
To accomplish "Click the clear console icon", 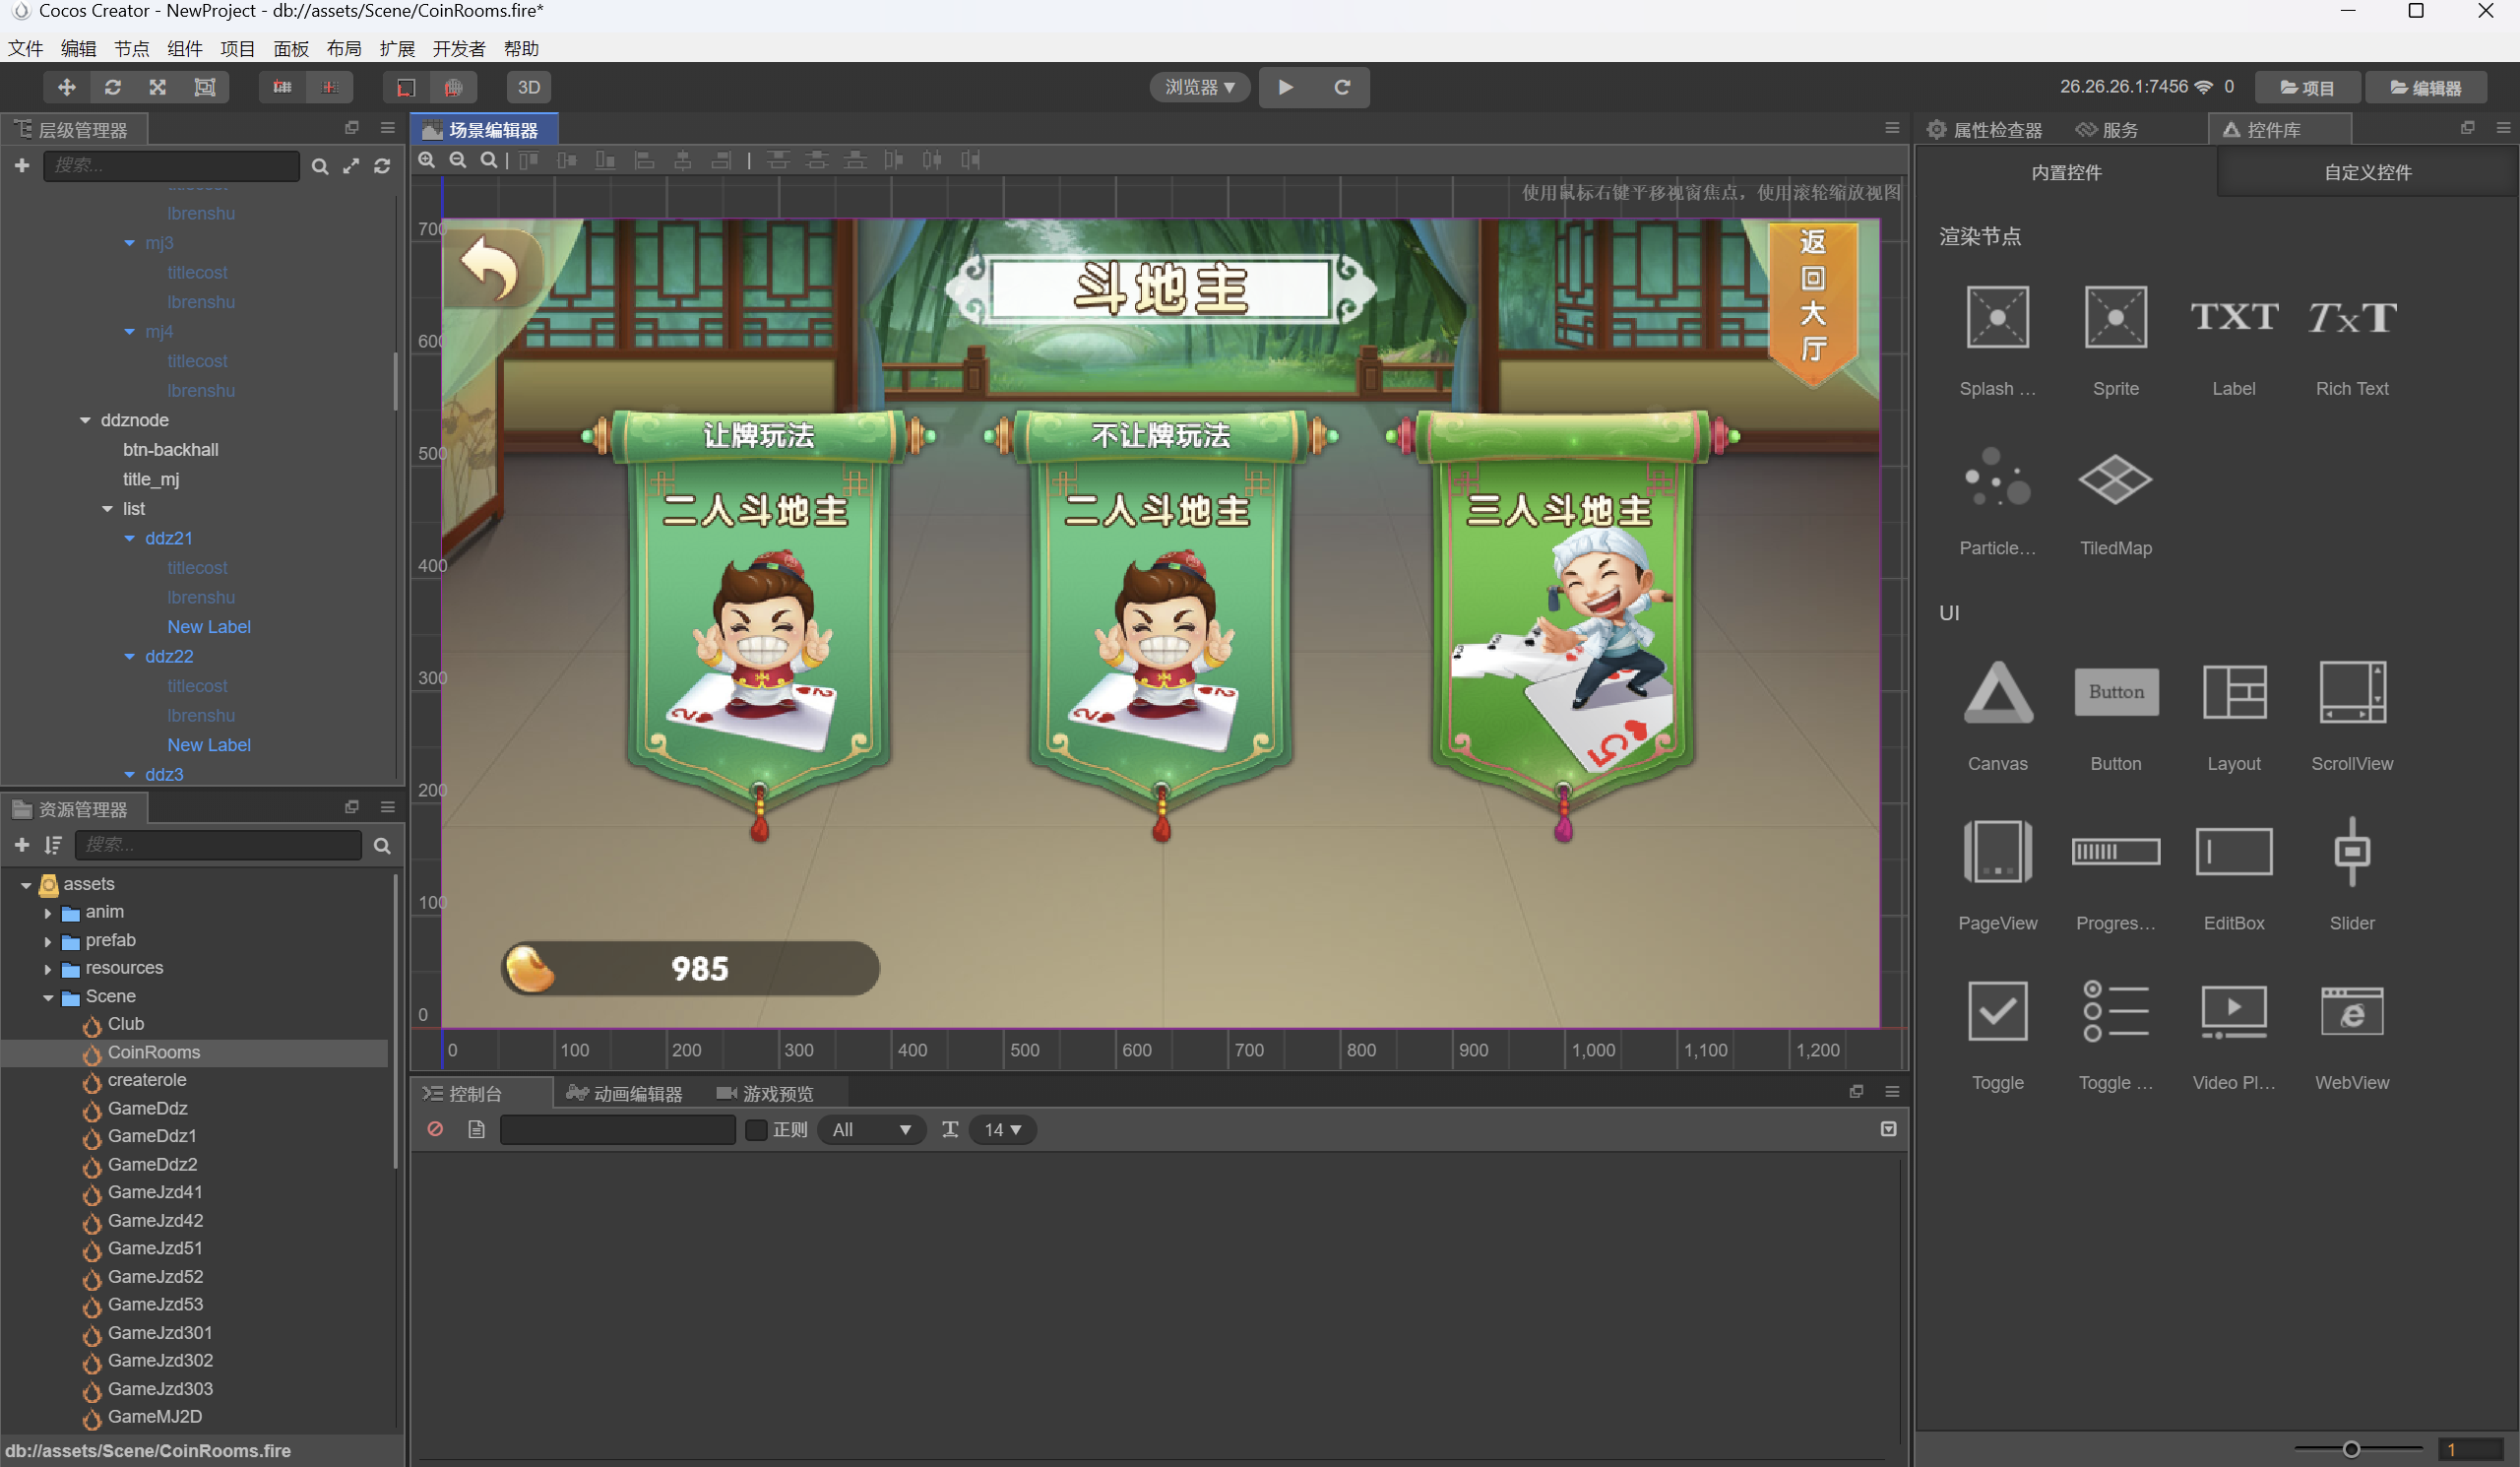I will pos(435,1129).
